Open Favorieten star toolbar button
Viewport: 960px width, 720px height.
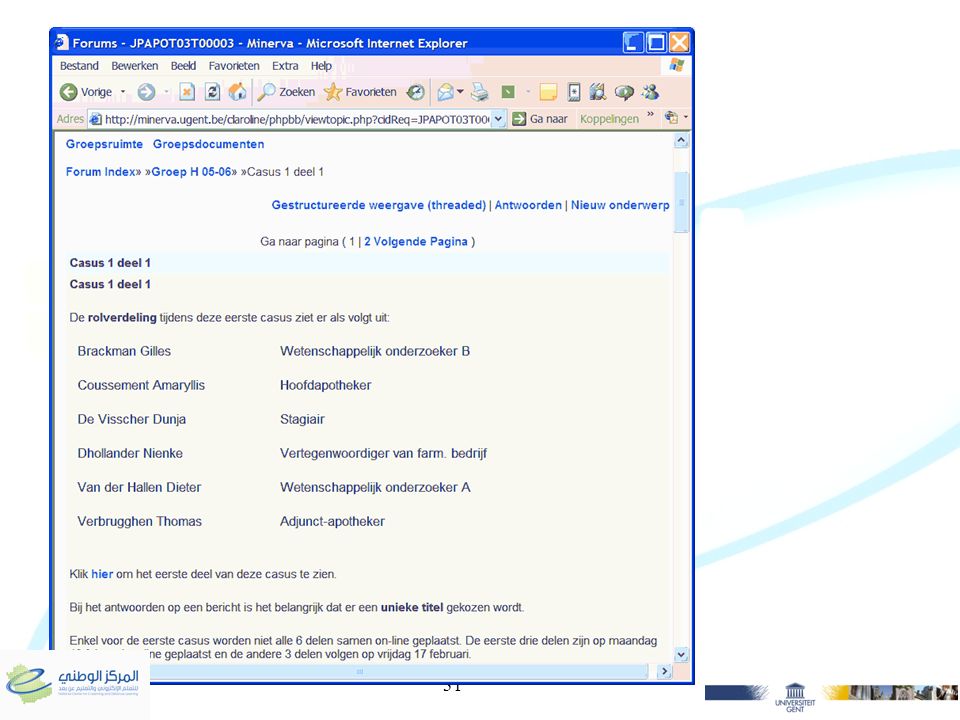click(360, 92)
